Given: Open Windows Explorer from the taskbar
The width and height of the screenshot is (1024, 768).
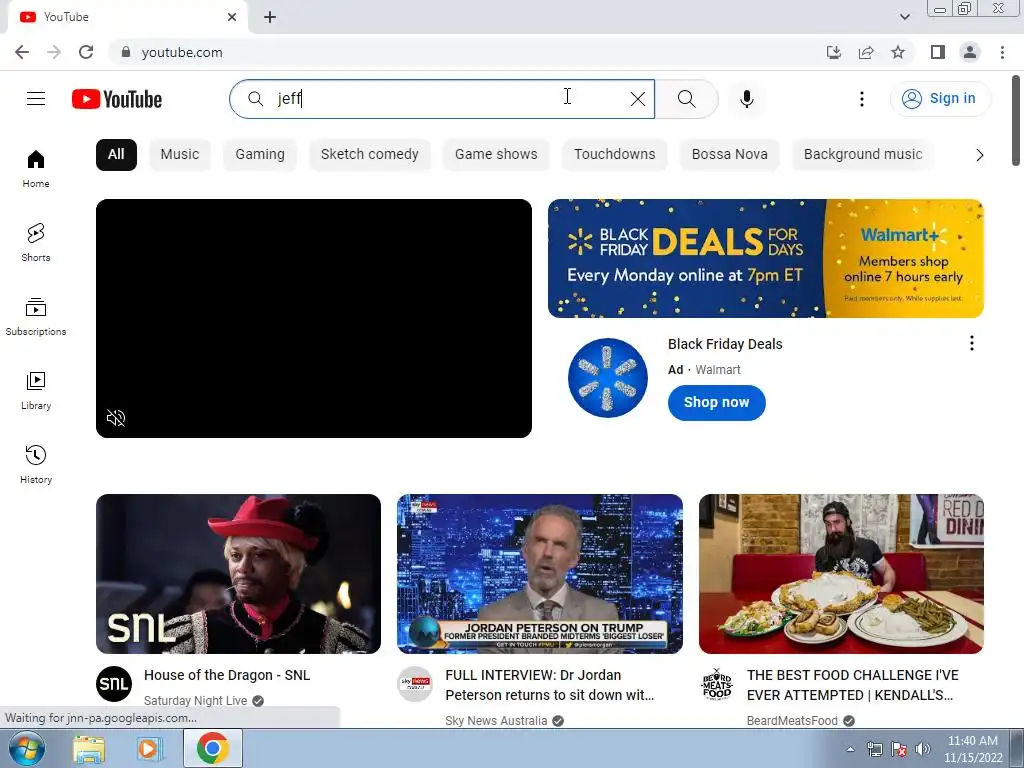Looking at the screenshot, I should 89,748.
